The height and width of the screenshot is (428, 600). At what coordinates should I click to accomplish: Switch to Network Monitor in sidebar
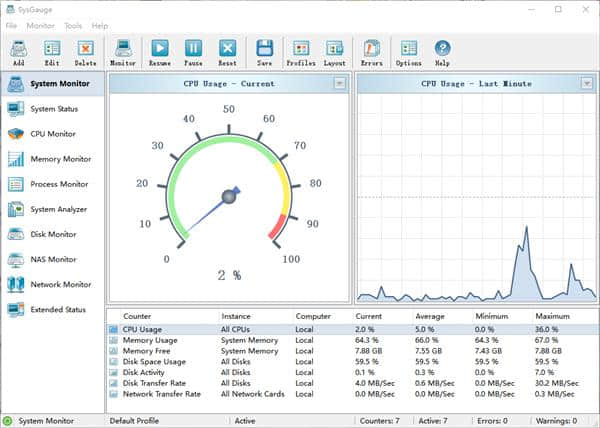(x=60, y=285)
